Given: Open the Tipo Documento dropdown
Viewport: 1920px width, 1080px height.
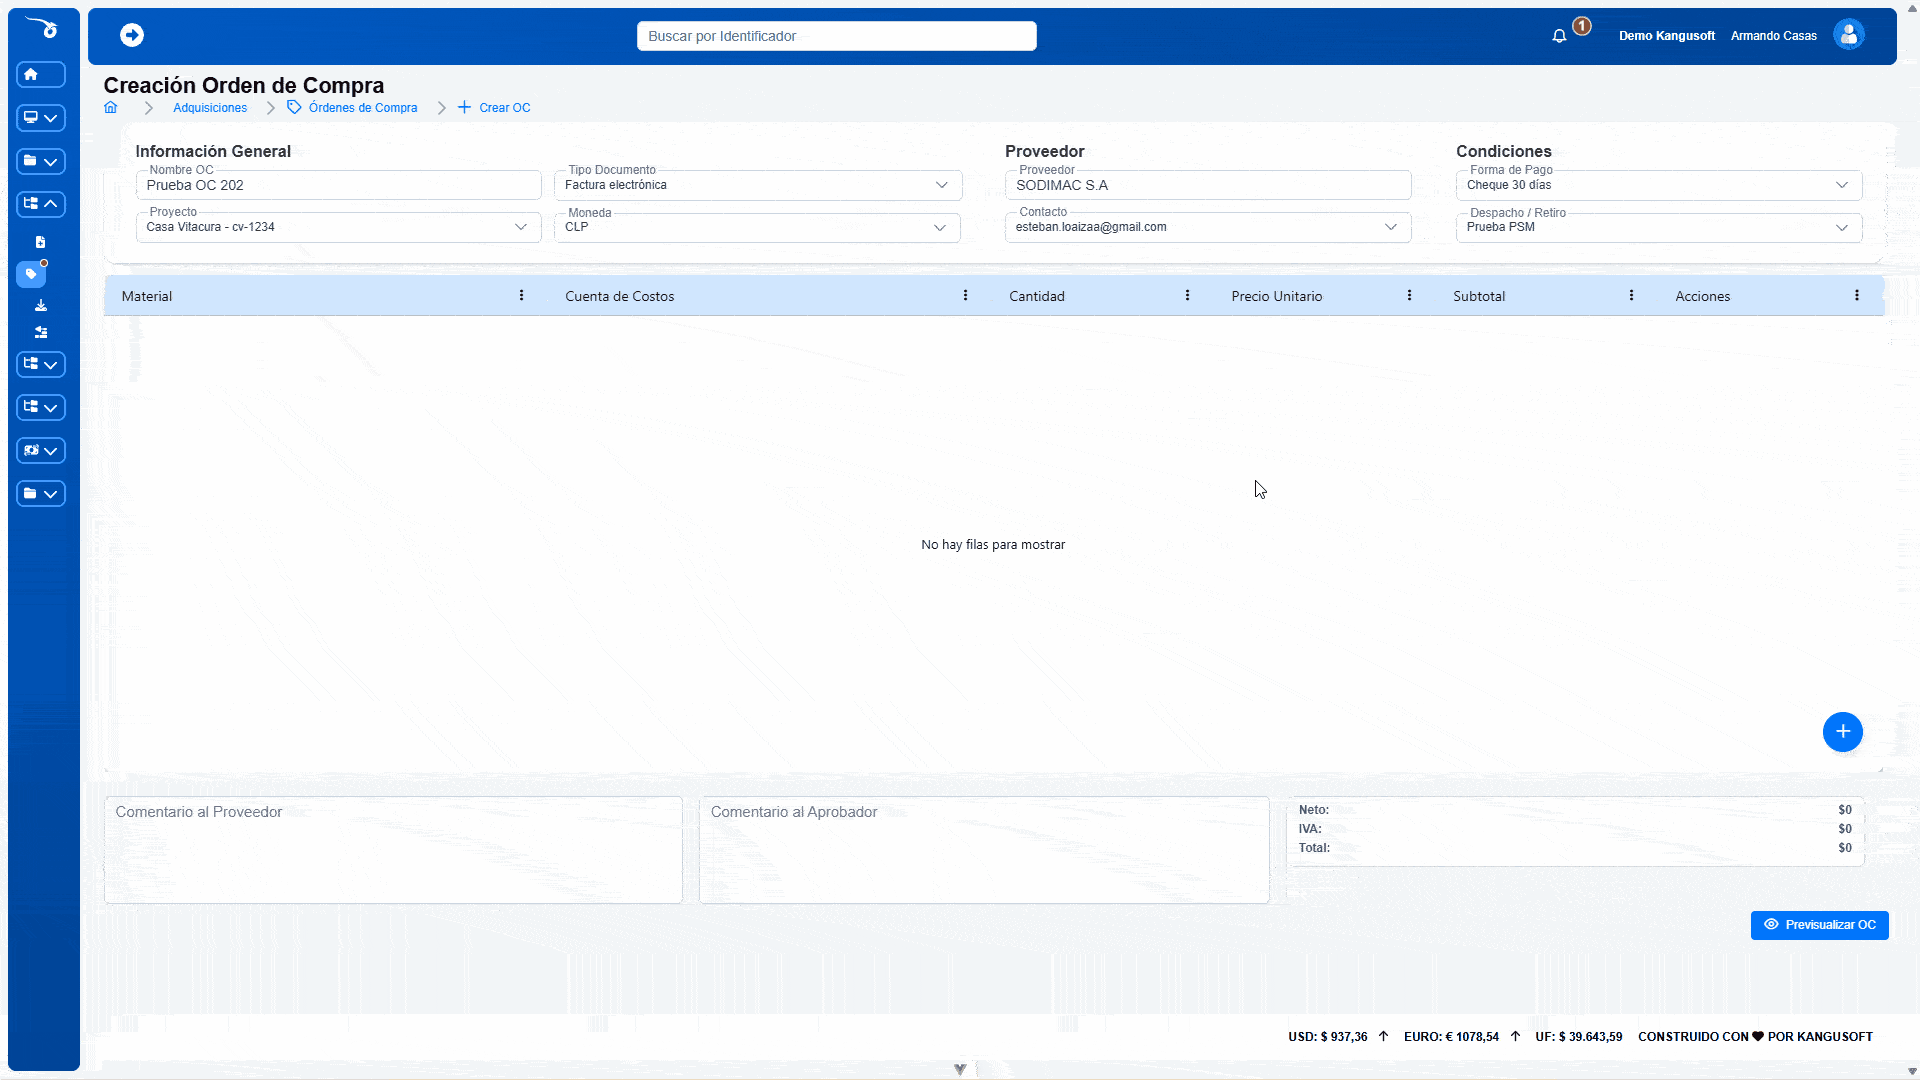Looking at the screenshot, I should point(758,185).
